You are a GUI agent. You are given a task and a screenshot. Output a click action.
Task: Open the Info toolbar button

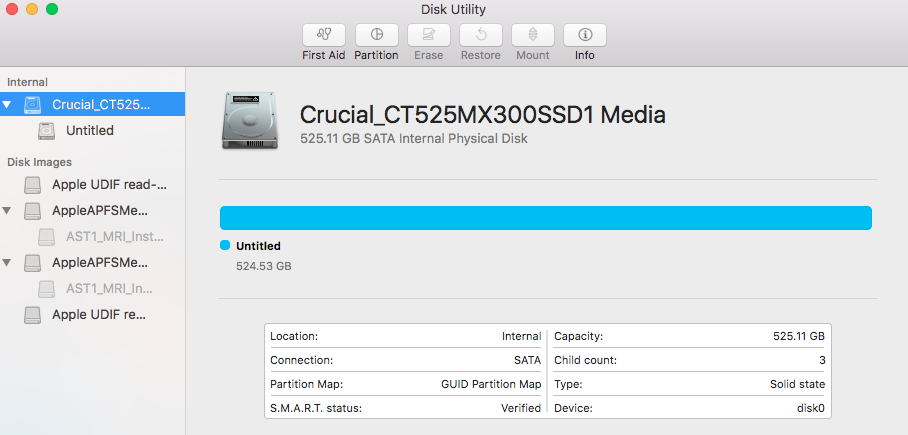pyautogui.click(x=585, y=35)
